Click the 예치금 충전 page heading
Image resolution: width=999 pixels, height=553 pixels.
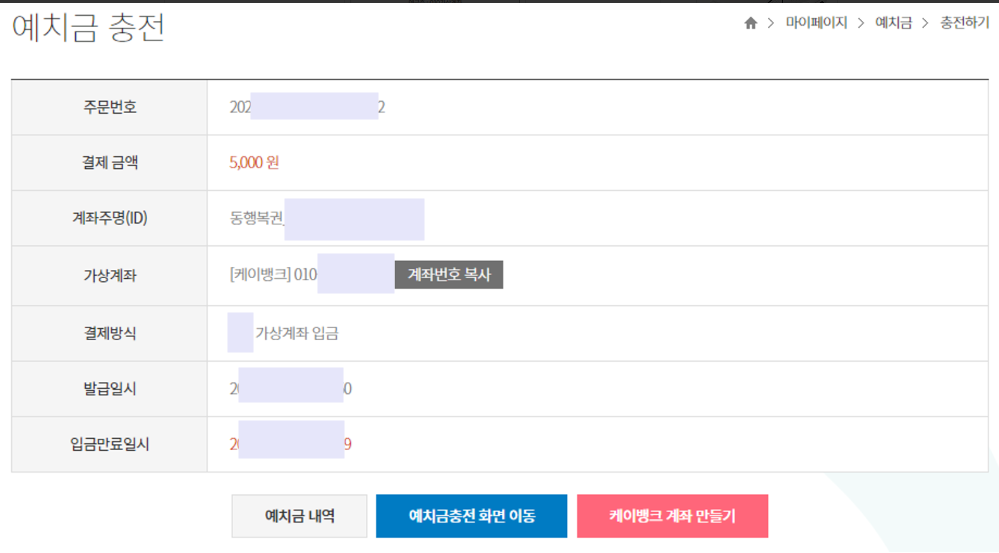[89, 28]
